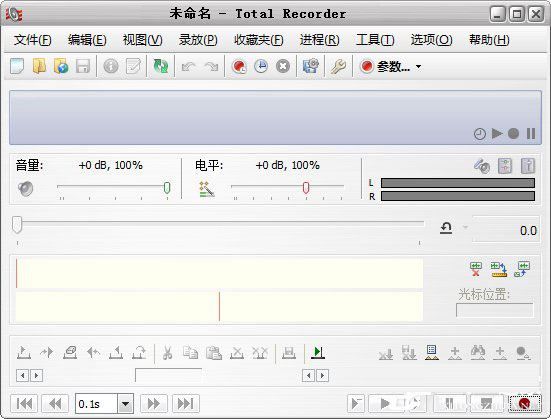Click the red record-source toolbar icon
Screen dimensions: 551x419
click(x=239, y=66)
